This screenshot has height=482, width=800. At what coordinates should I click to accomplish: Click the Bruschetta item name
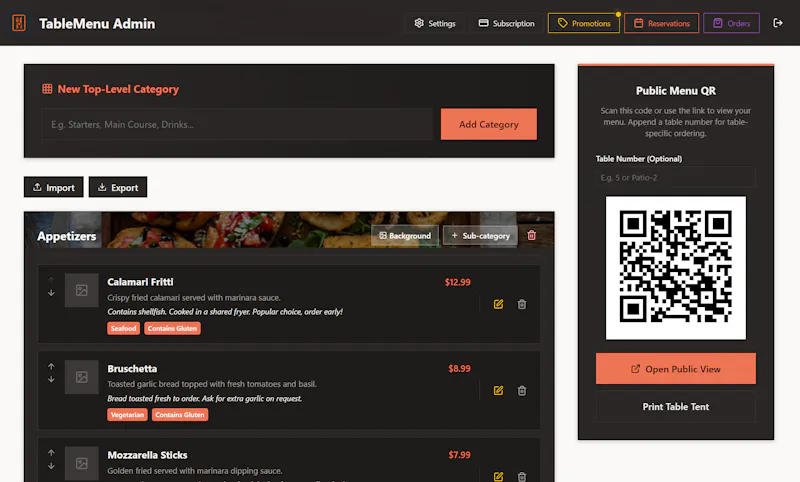[x=132, y=368]
